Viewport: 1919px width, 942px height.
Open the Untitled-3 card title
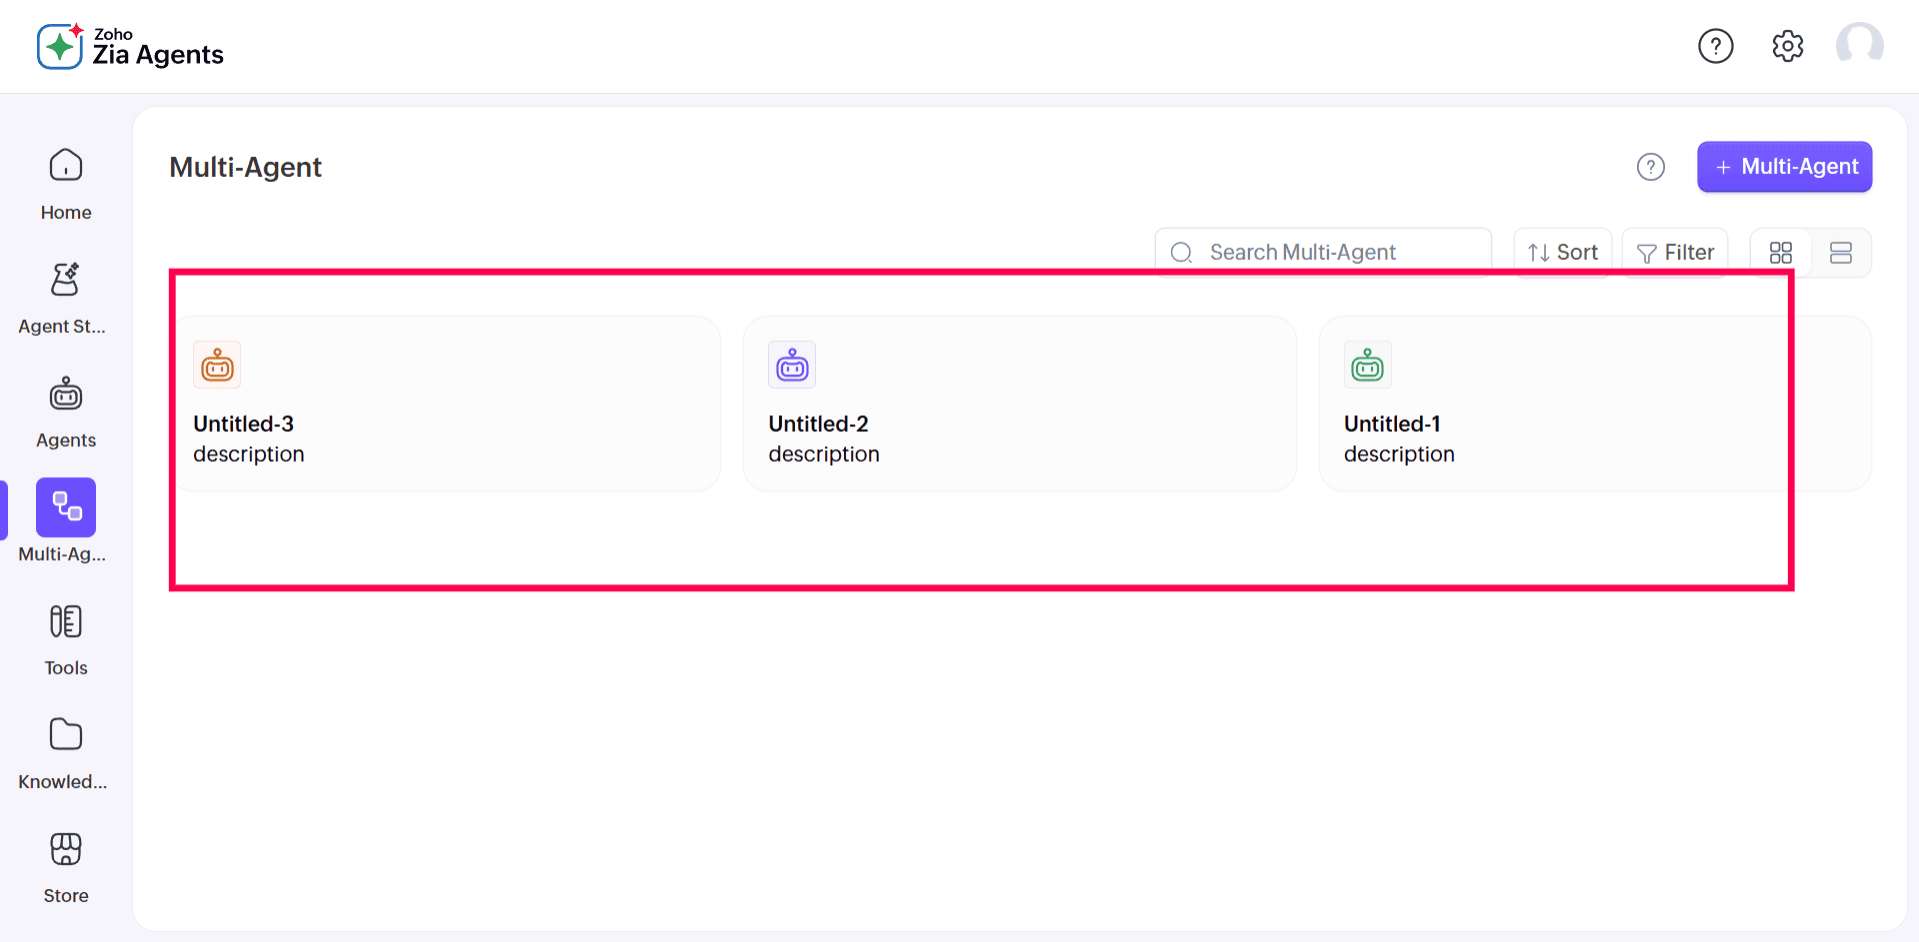tap(243, 424)
